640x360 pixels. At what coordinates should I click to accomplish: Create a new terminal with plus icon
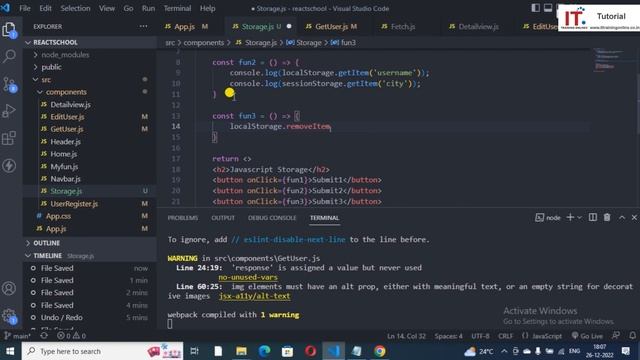(570, 218)
